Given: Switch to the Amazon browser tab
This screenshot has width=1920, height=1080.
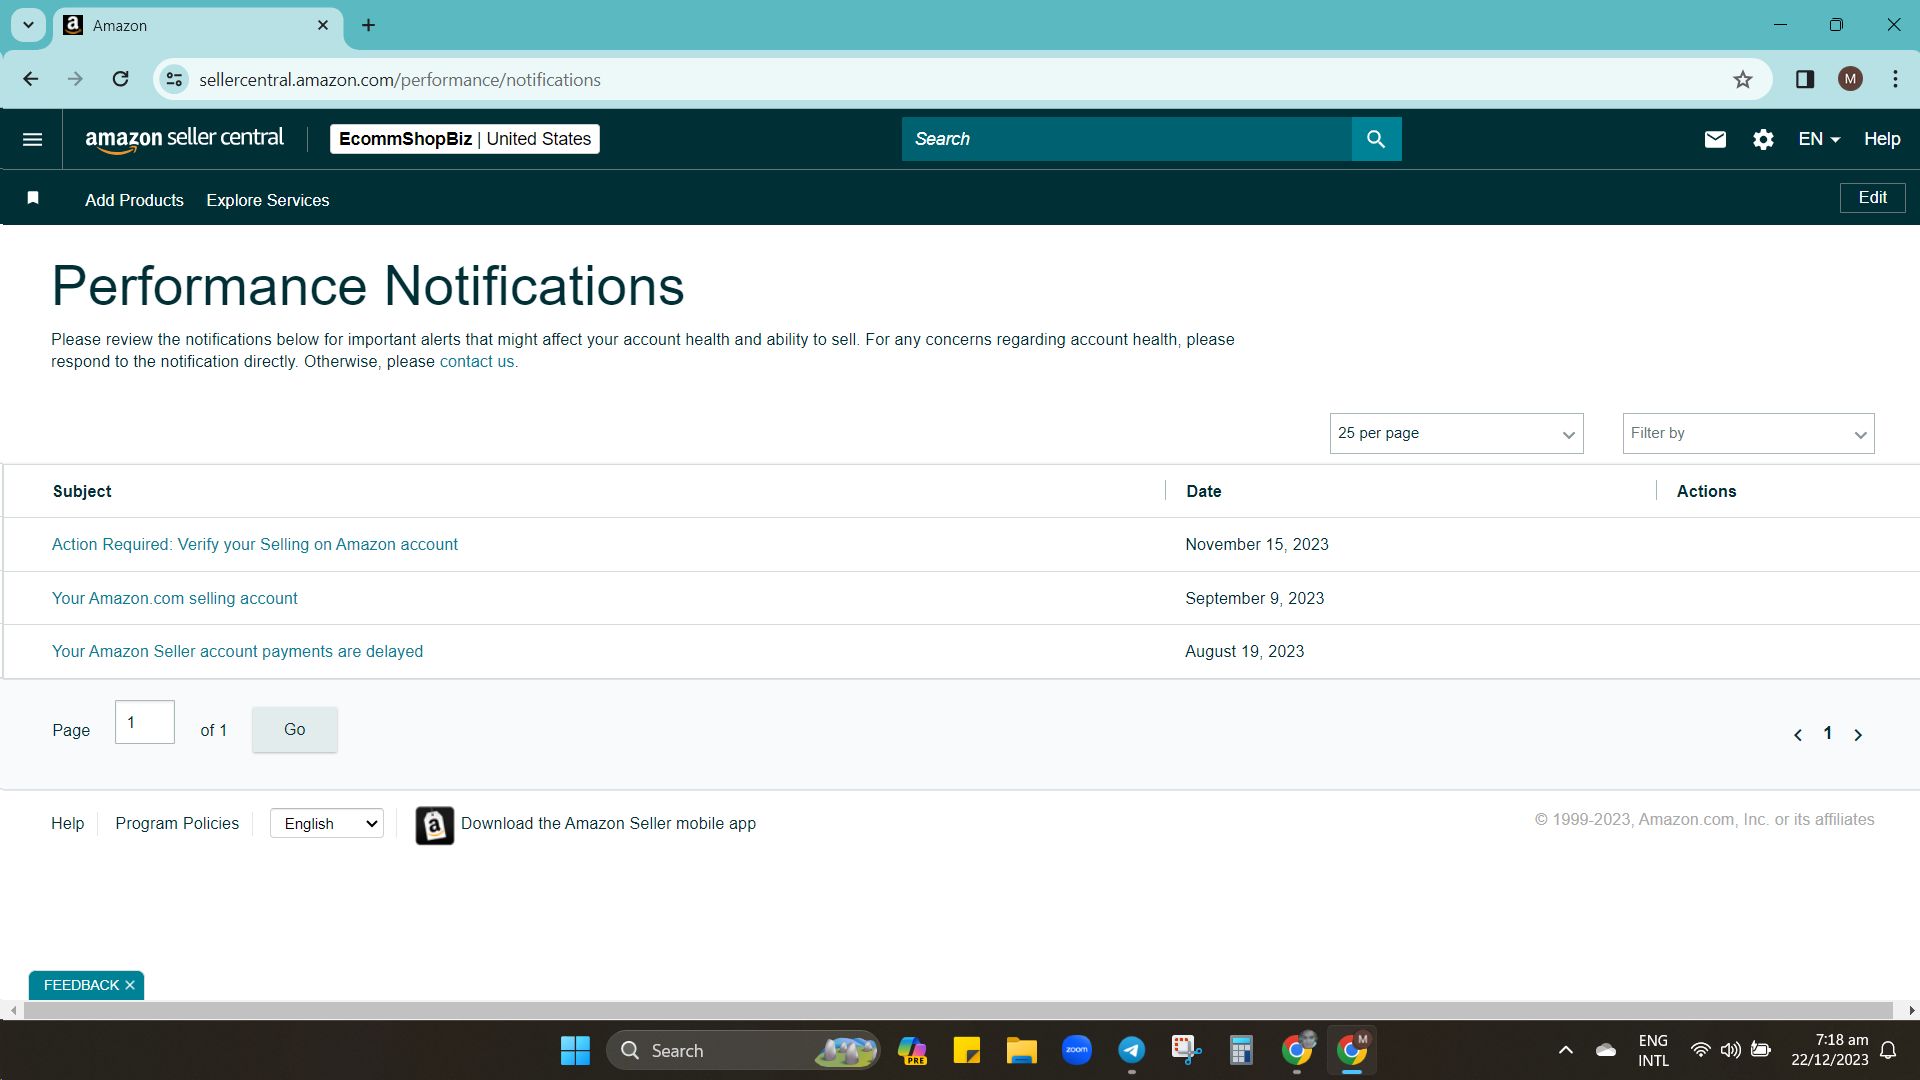Looking at the screenshot, I should click(198, 25).
